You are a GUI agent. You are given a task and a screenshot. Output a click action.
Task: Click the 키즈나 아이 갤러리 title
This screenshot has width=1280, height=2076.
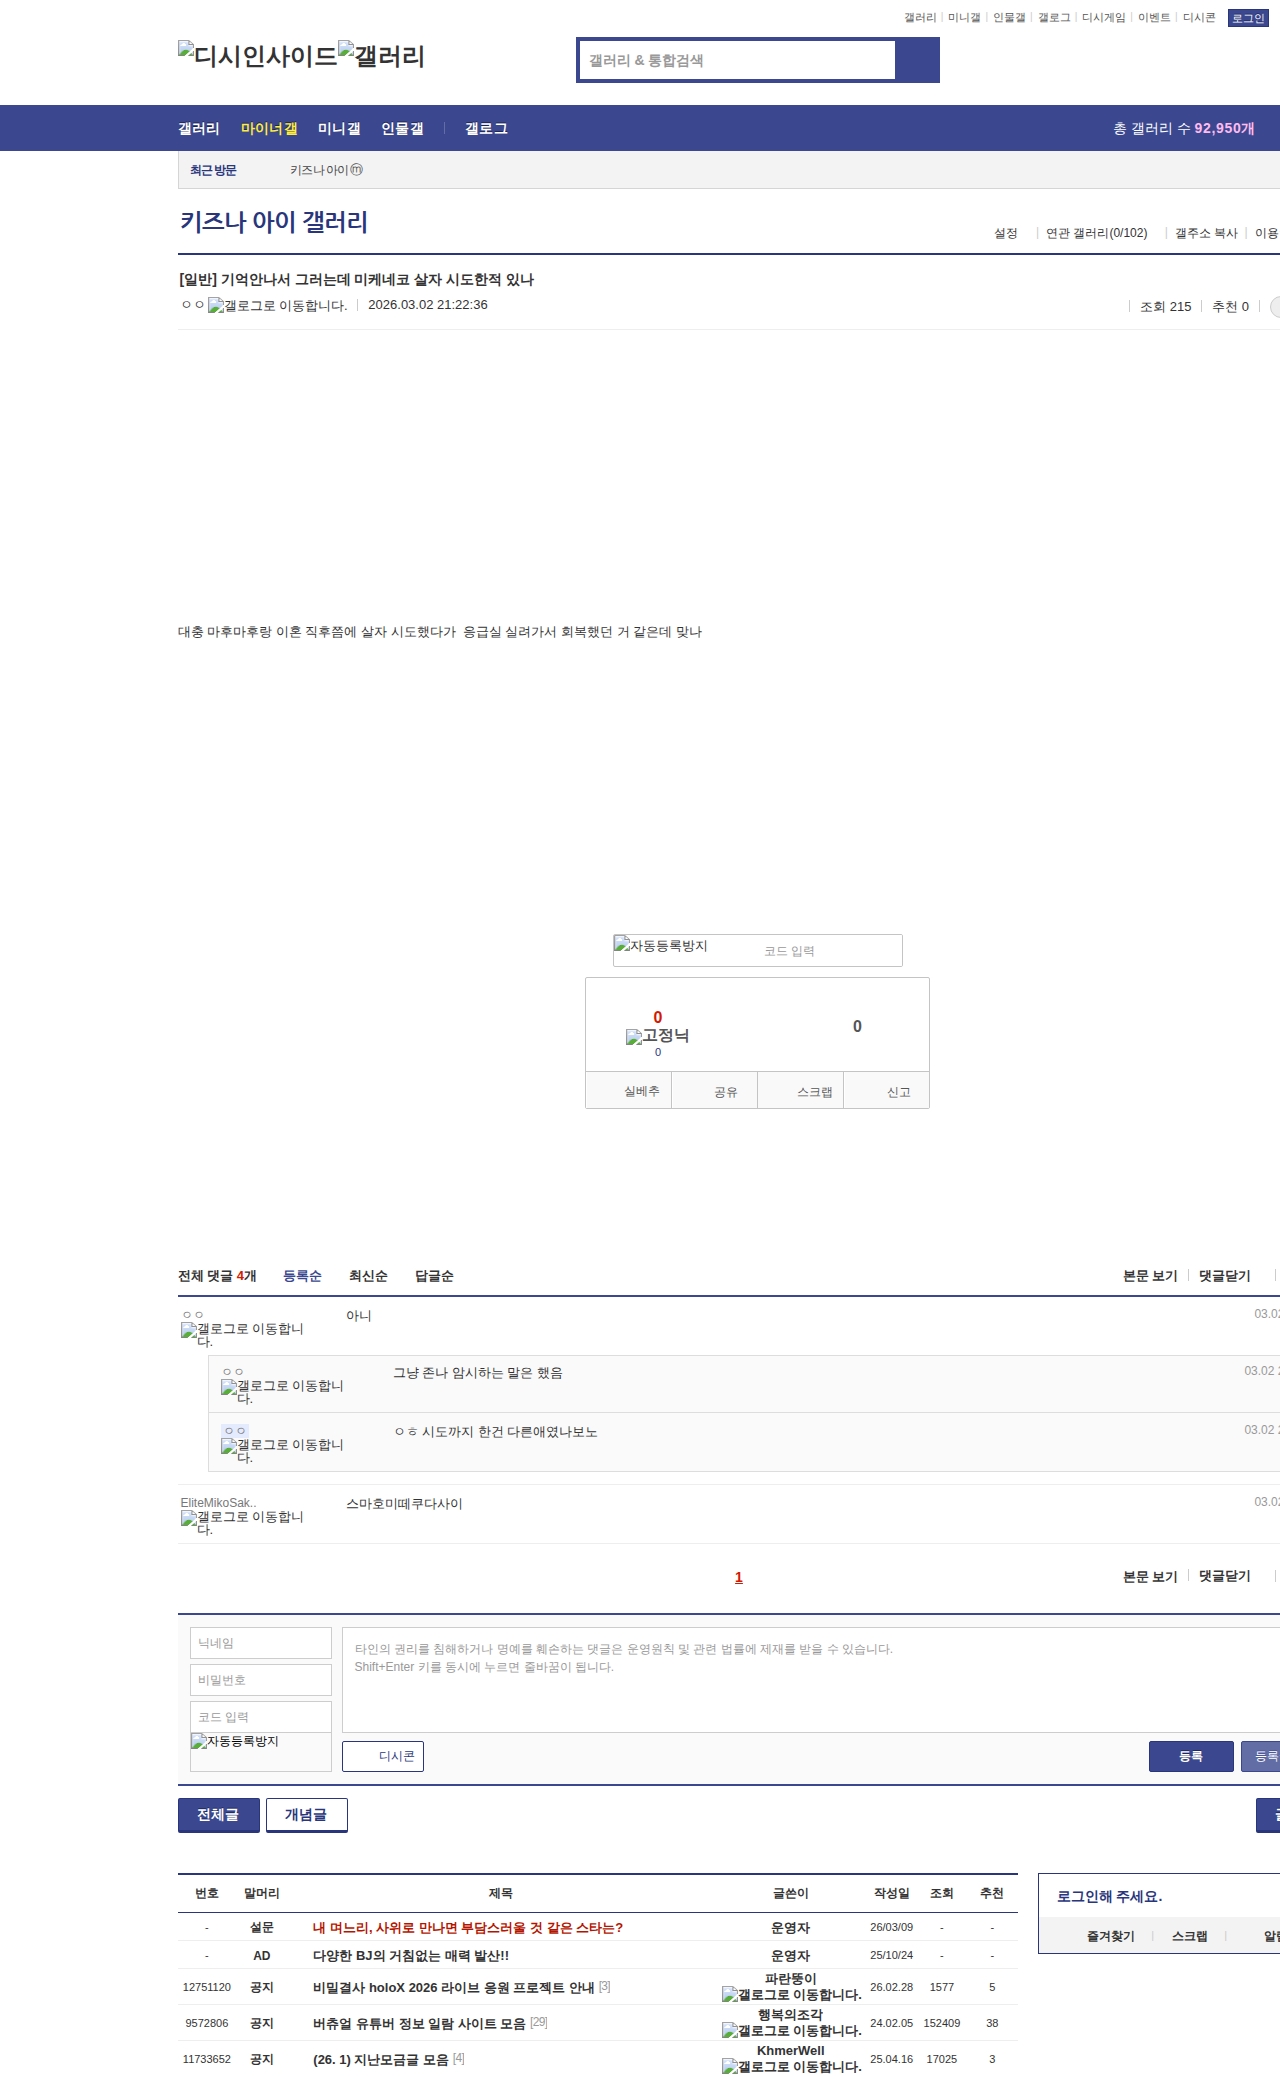(x=274, y=221)
